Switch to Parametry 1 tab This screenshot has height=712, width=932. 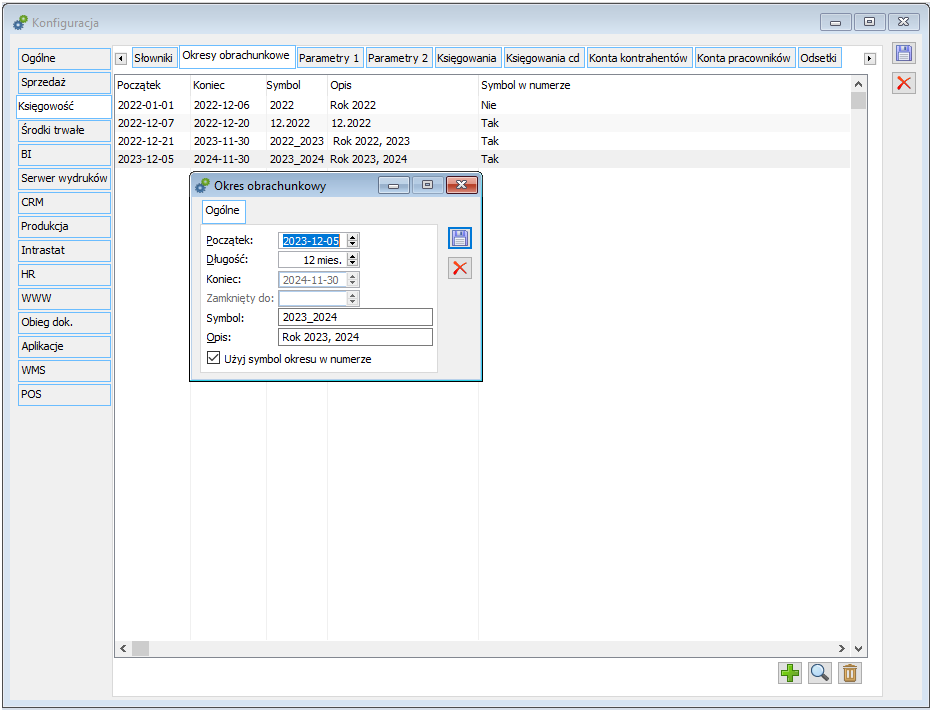pos(329,58)
